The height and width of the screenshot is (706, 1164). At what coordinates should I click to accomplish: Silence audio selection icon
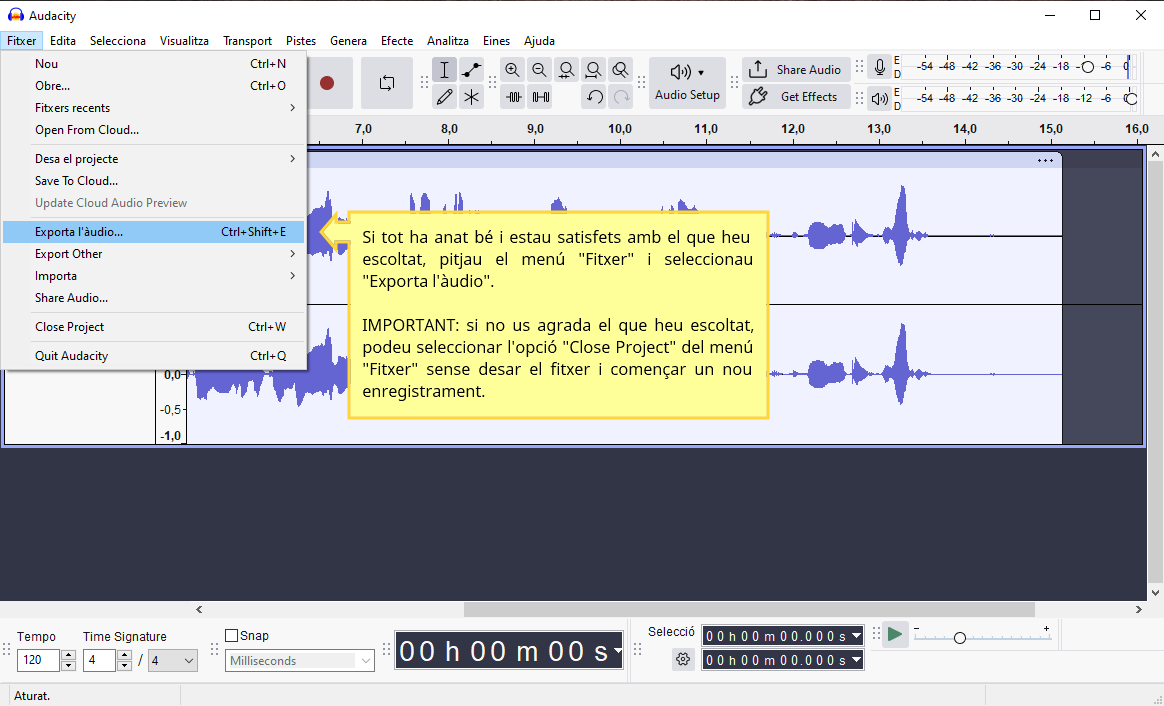click(540, 97)
